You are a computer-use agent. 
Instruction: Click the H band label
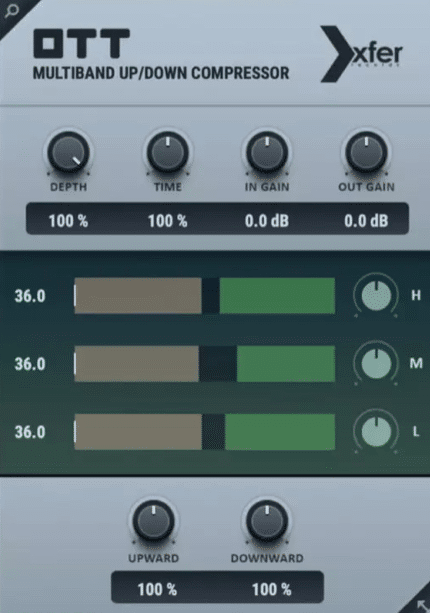pyautogui.click(x=416, y=296)
